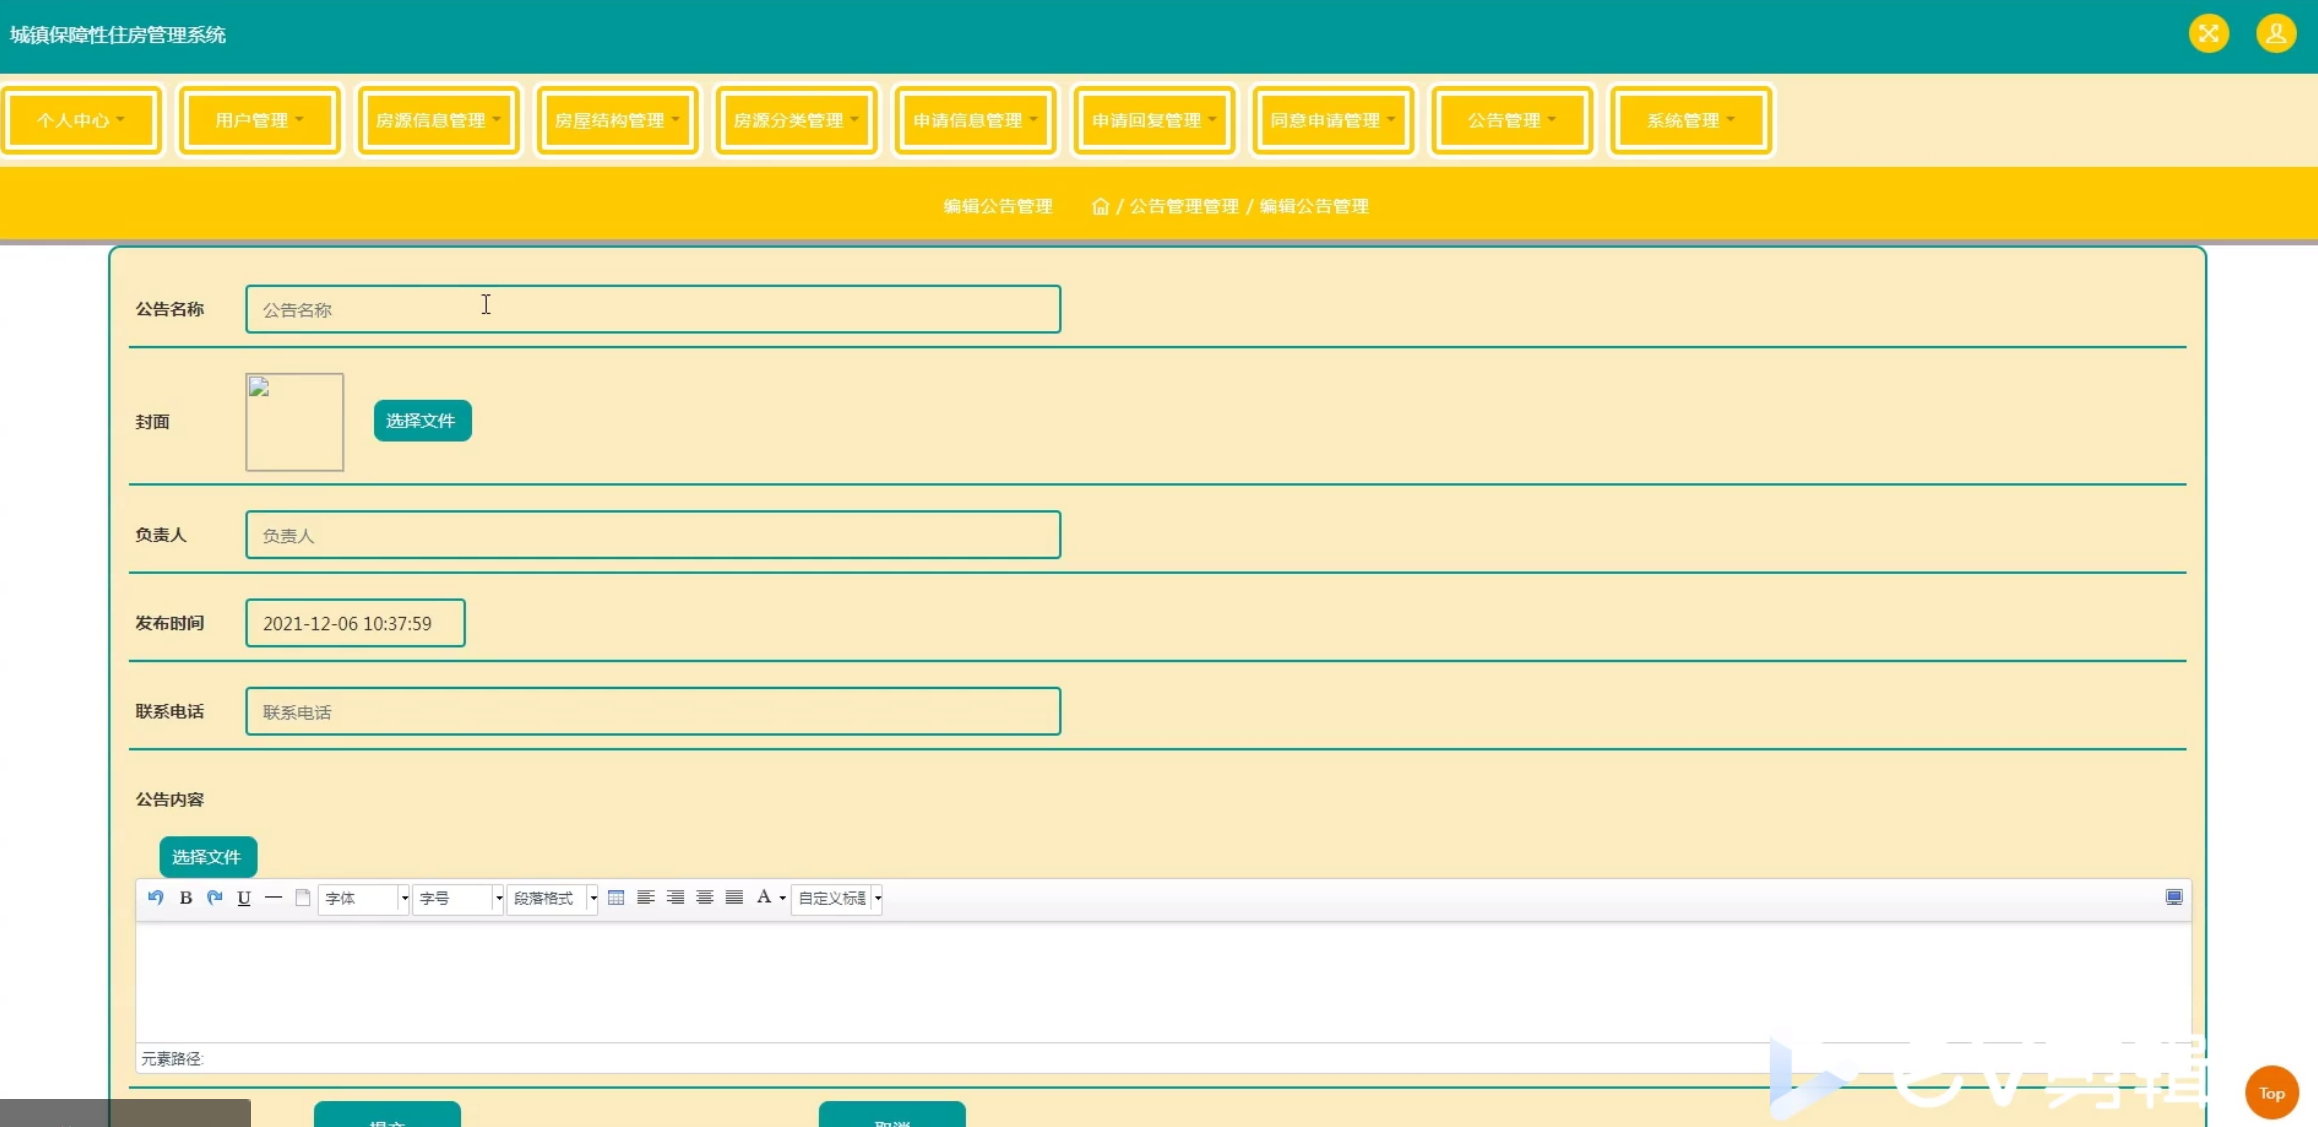This screenshot has height=1127, width=2318.
Task: Click the 选择文件 button beside cover image
Action: point(421,420)
